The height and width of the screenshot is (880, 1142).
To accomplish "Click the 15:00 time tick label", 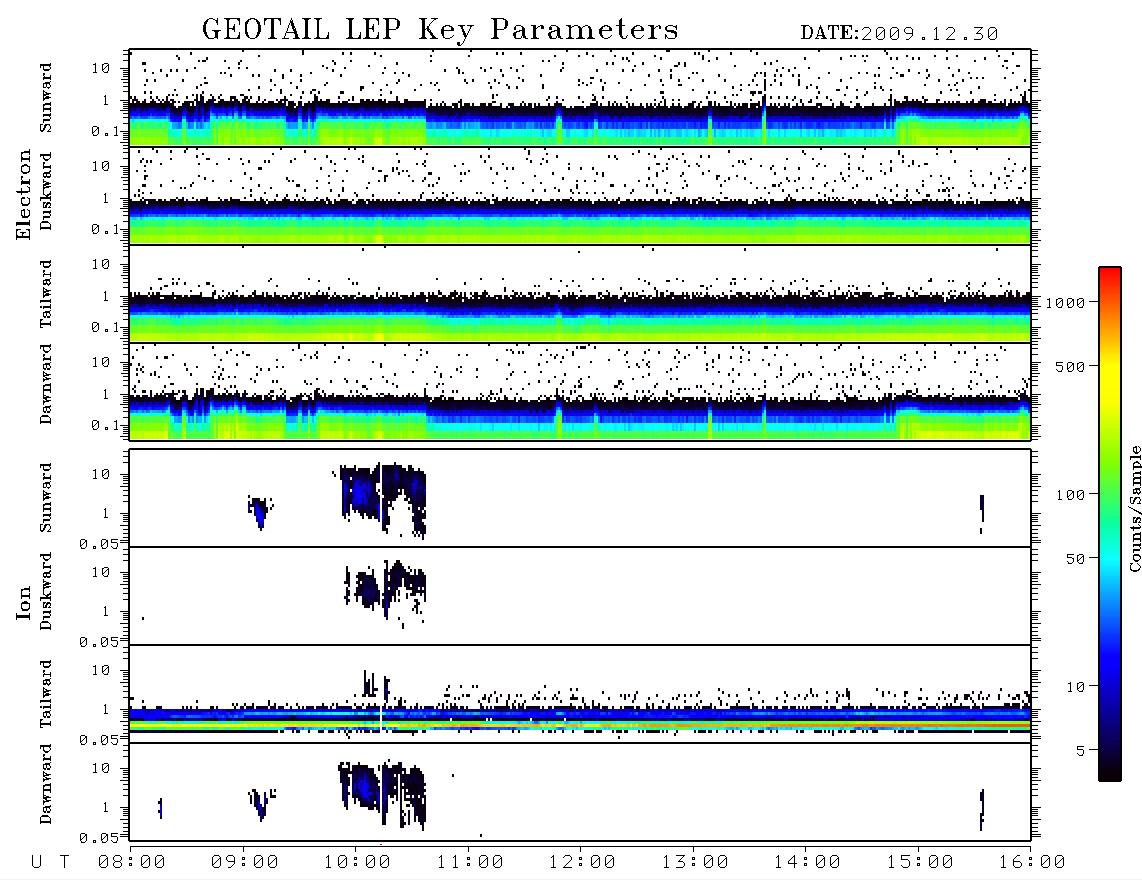I will 920,863.
